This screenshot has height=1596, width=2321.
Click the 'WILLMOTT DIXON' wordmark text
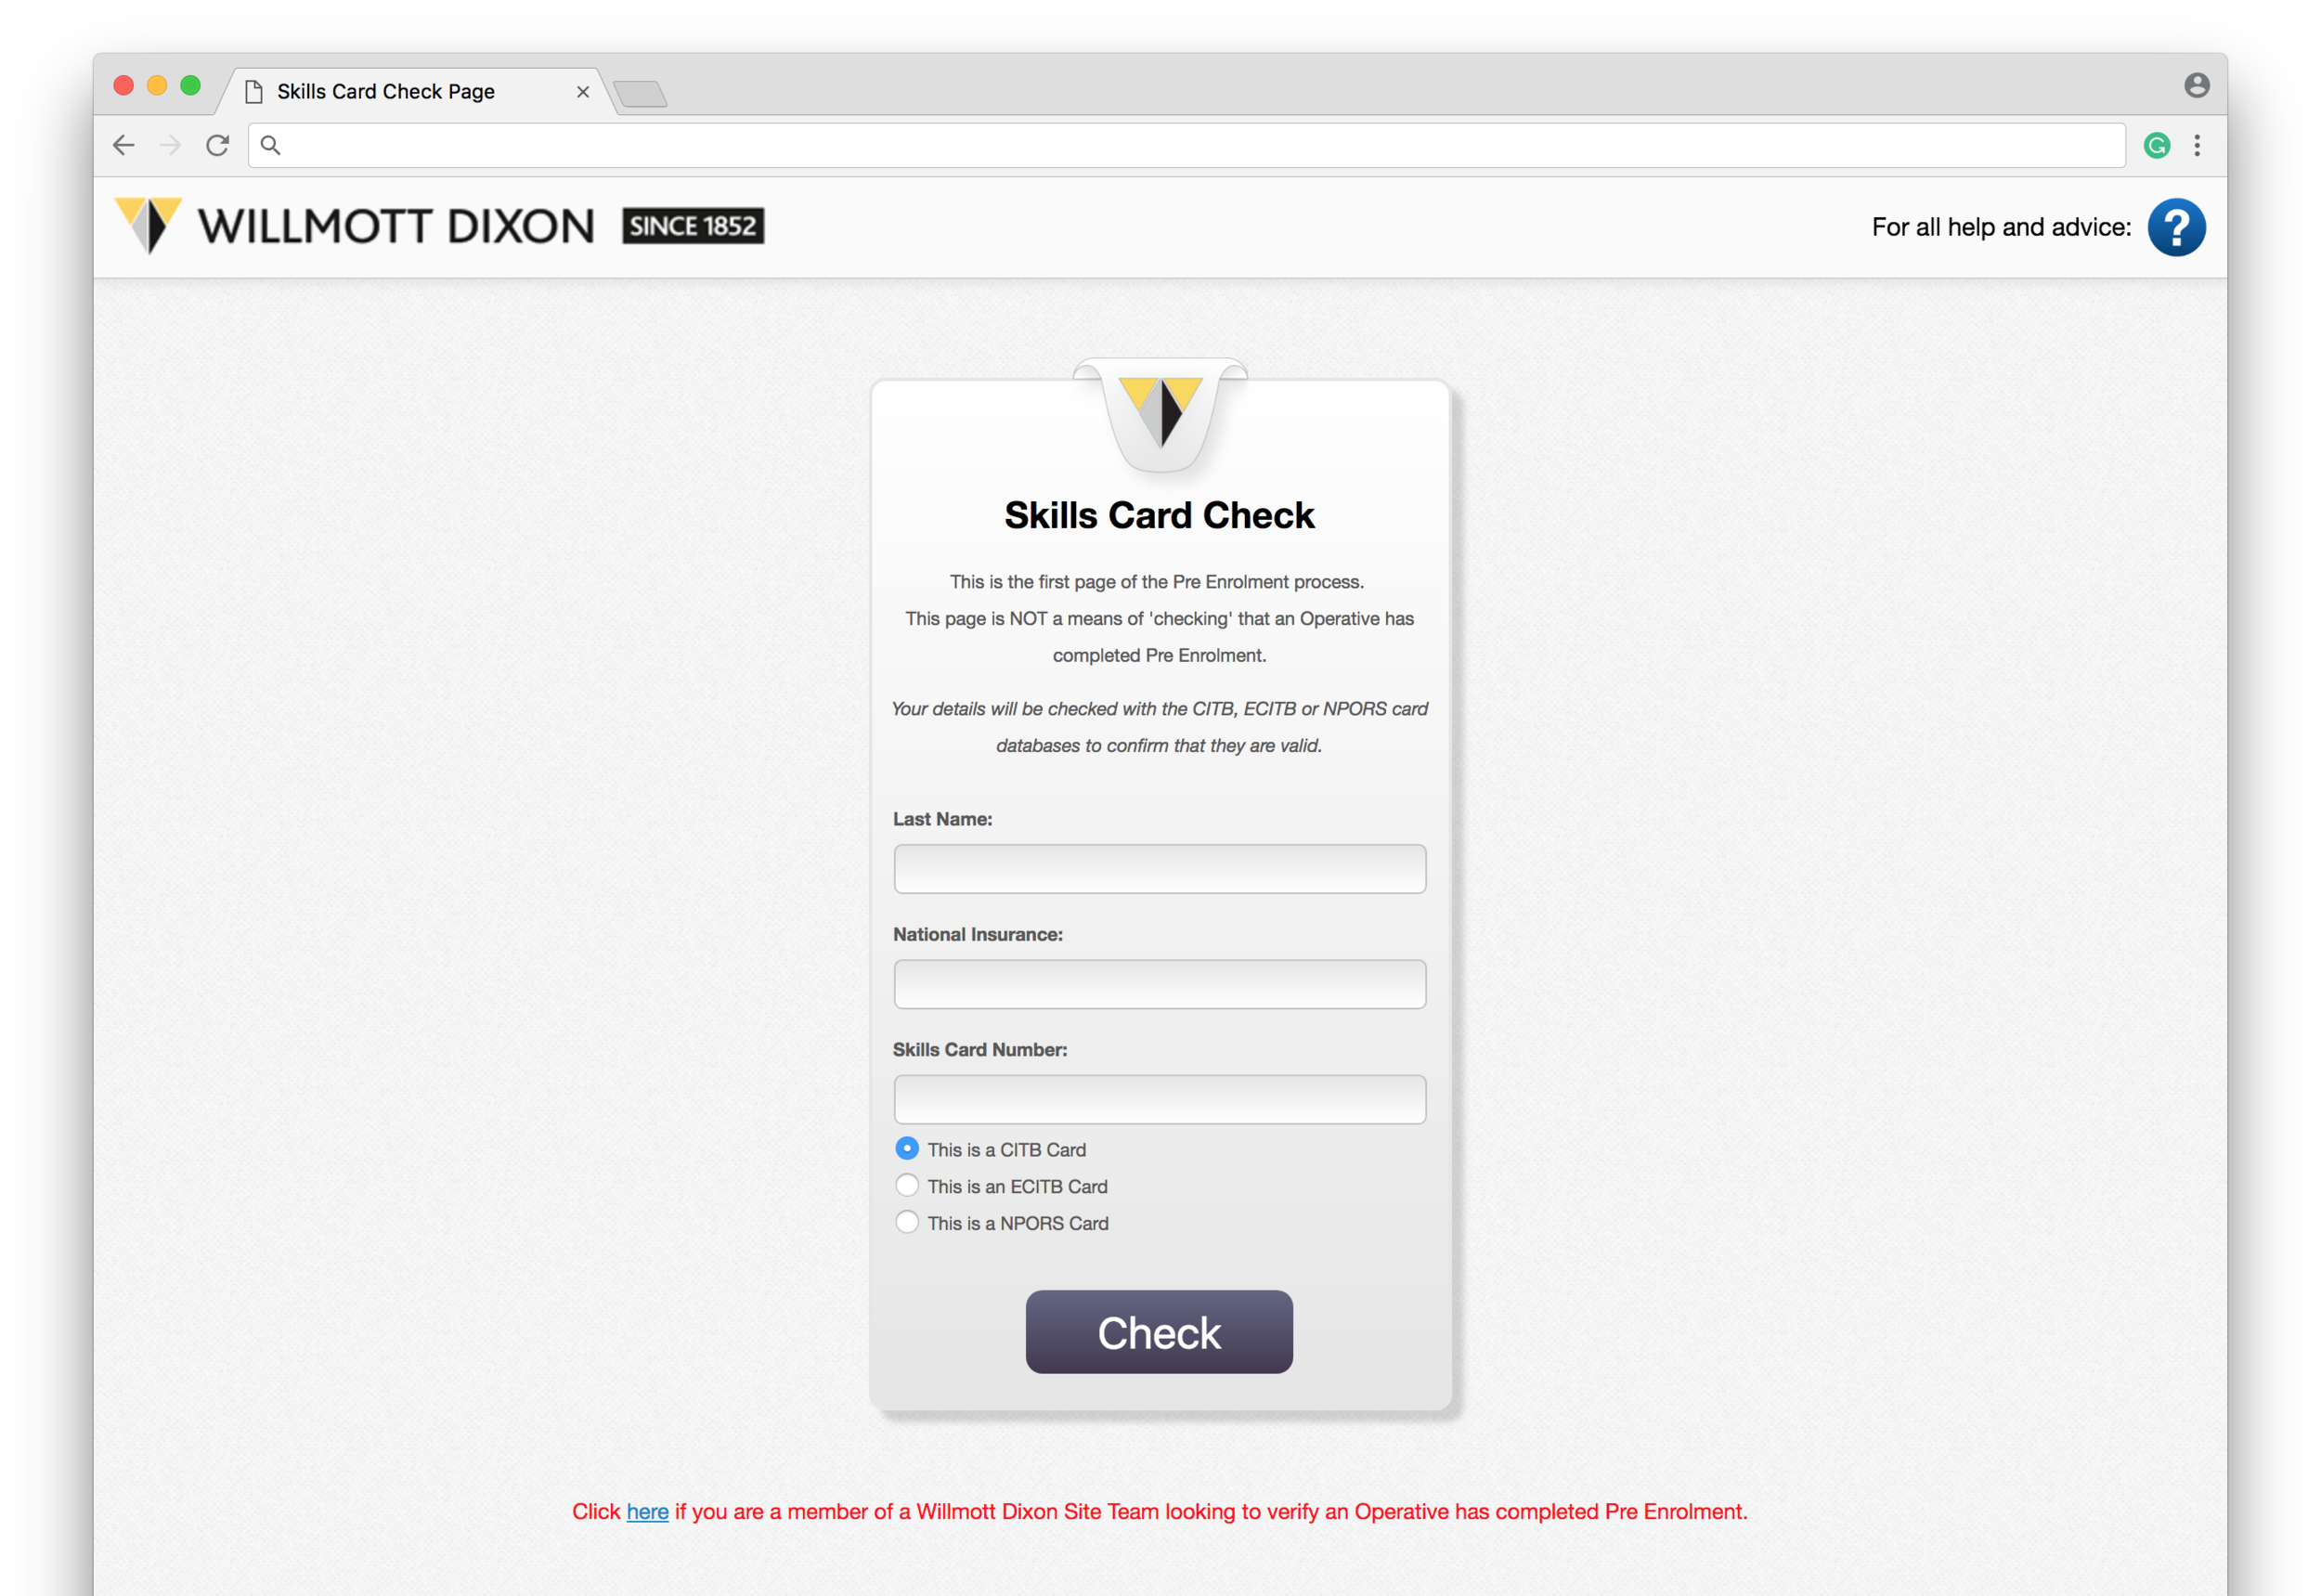pos(396,227)
